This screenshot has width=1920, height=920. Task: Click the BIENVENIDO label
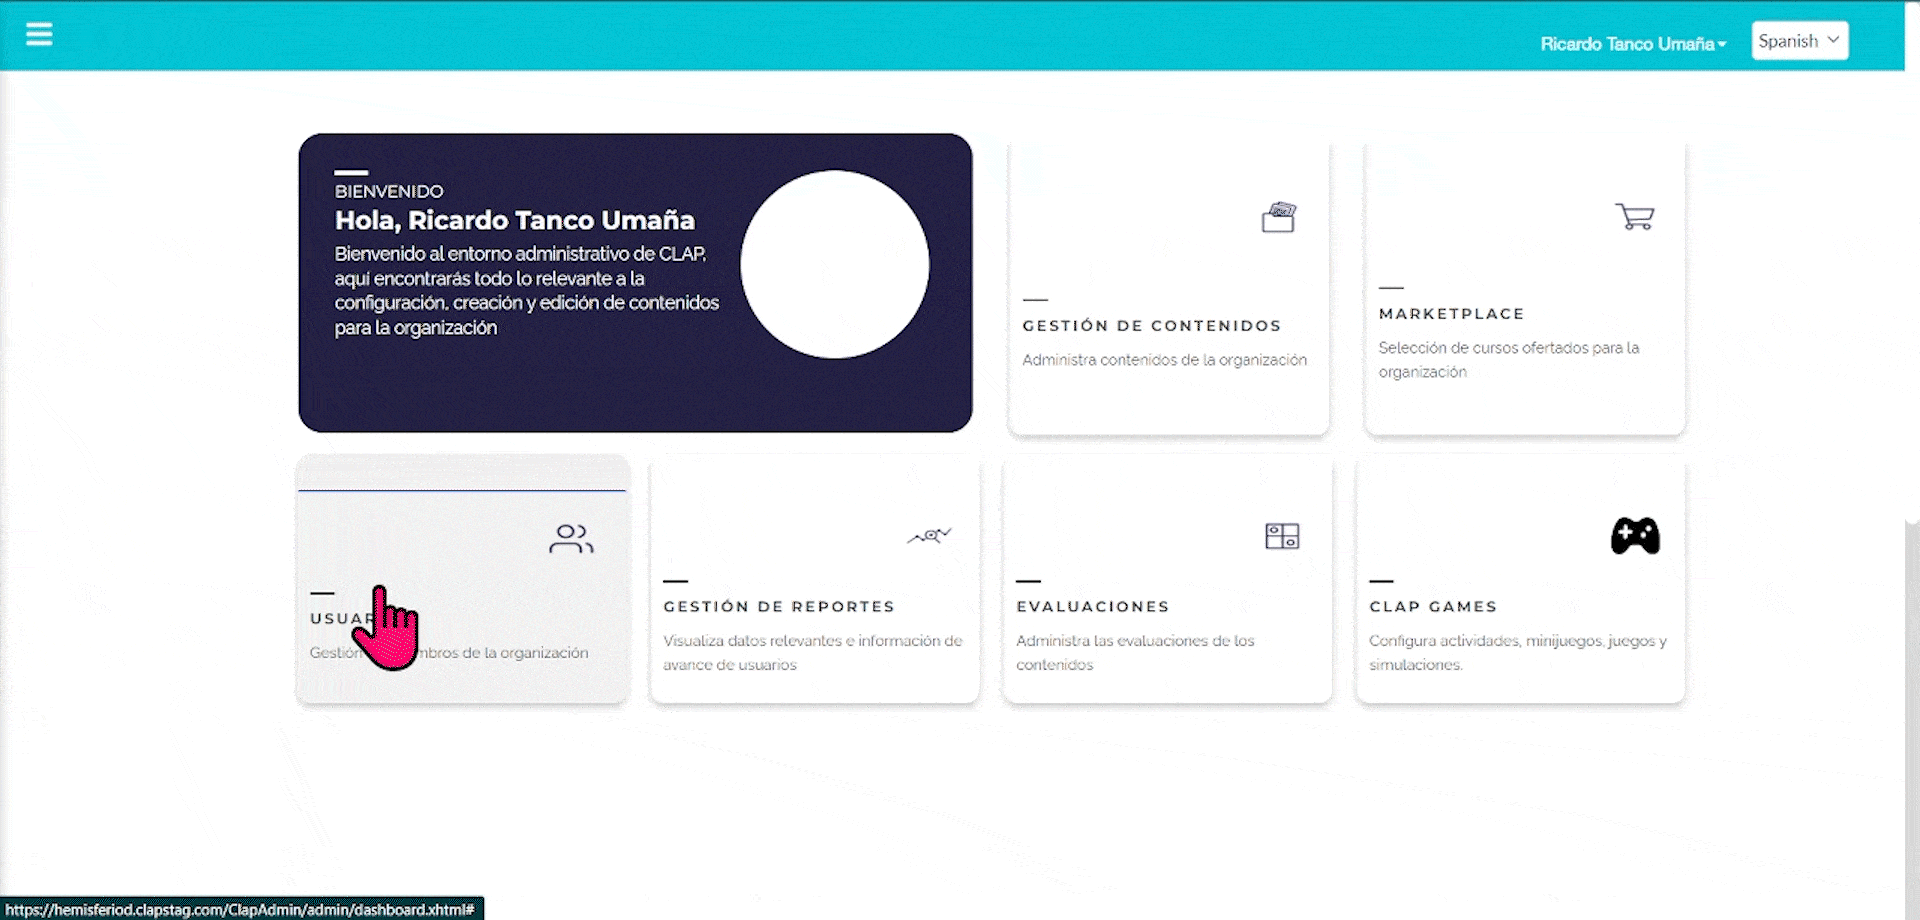pyautogui.click(x=389, y=191)
